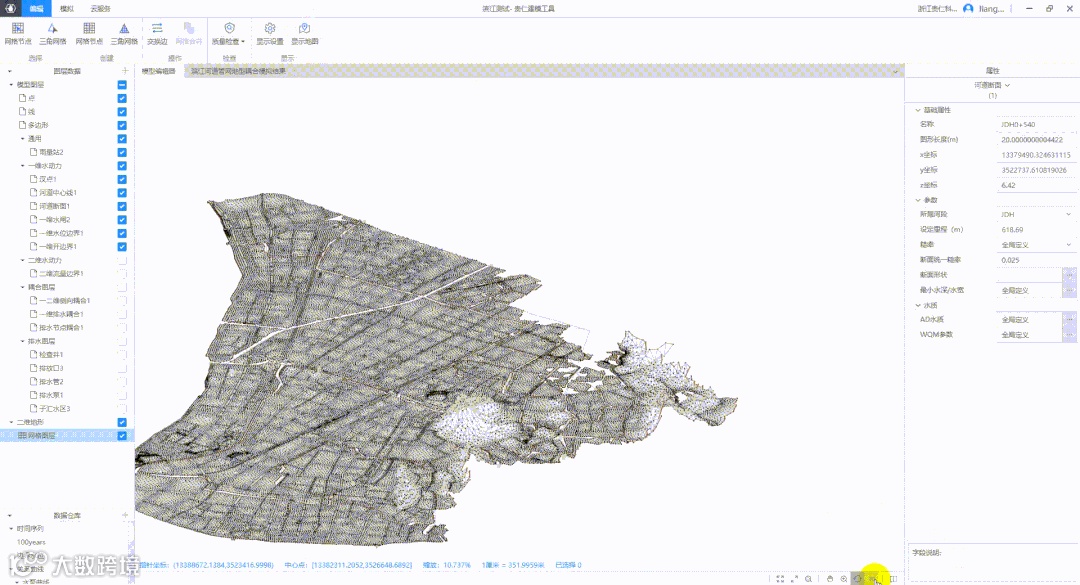Click the ellipsis button for 断面形状
The image size is (1080, 585).
coord(1069,274)
